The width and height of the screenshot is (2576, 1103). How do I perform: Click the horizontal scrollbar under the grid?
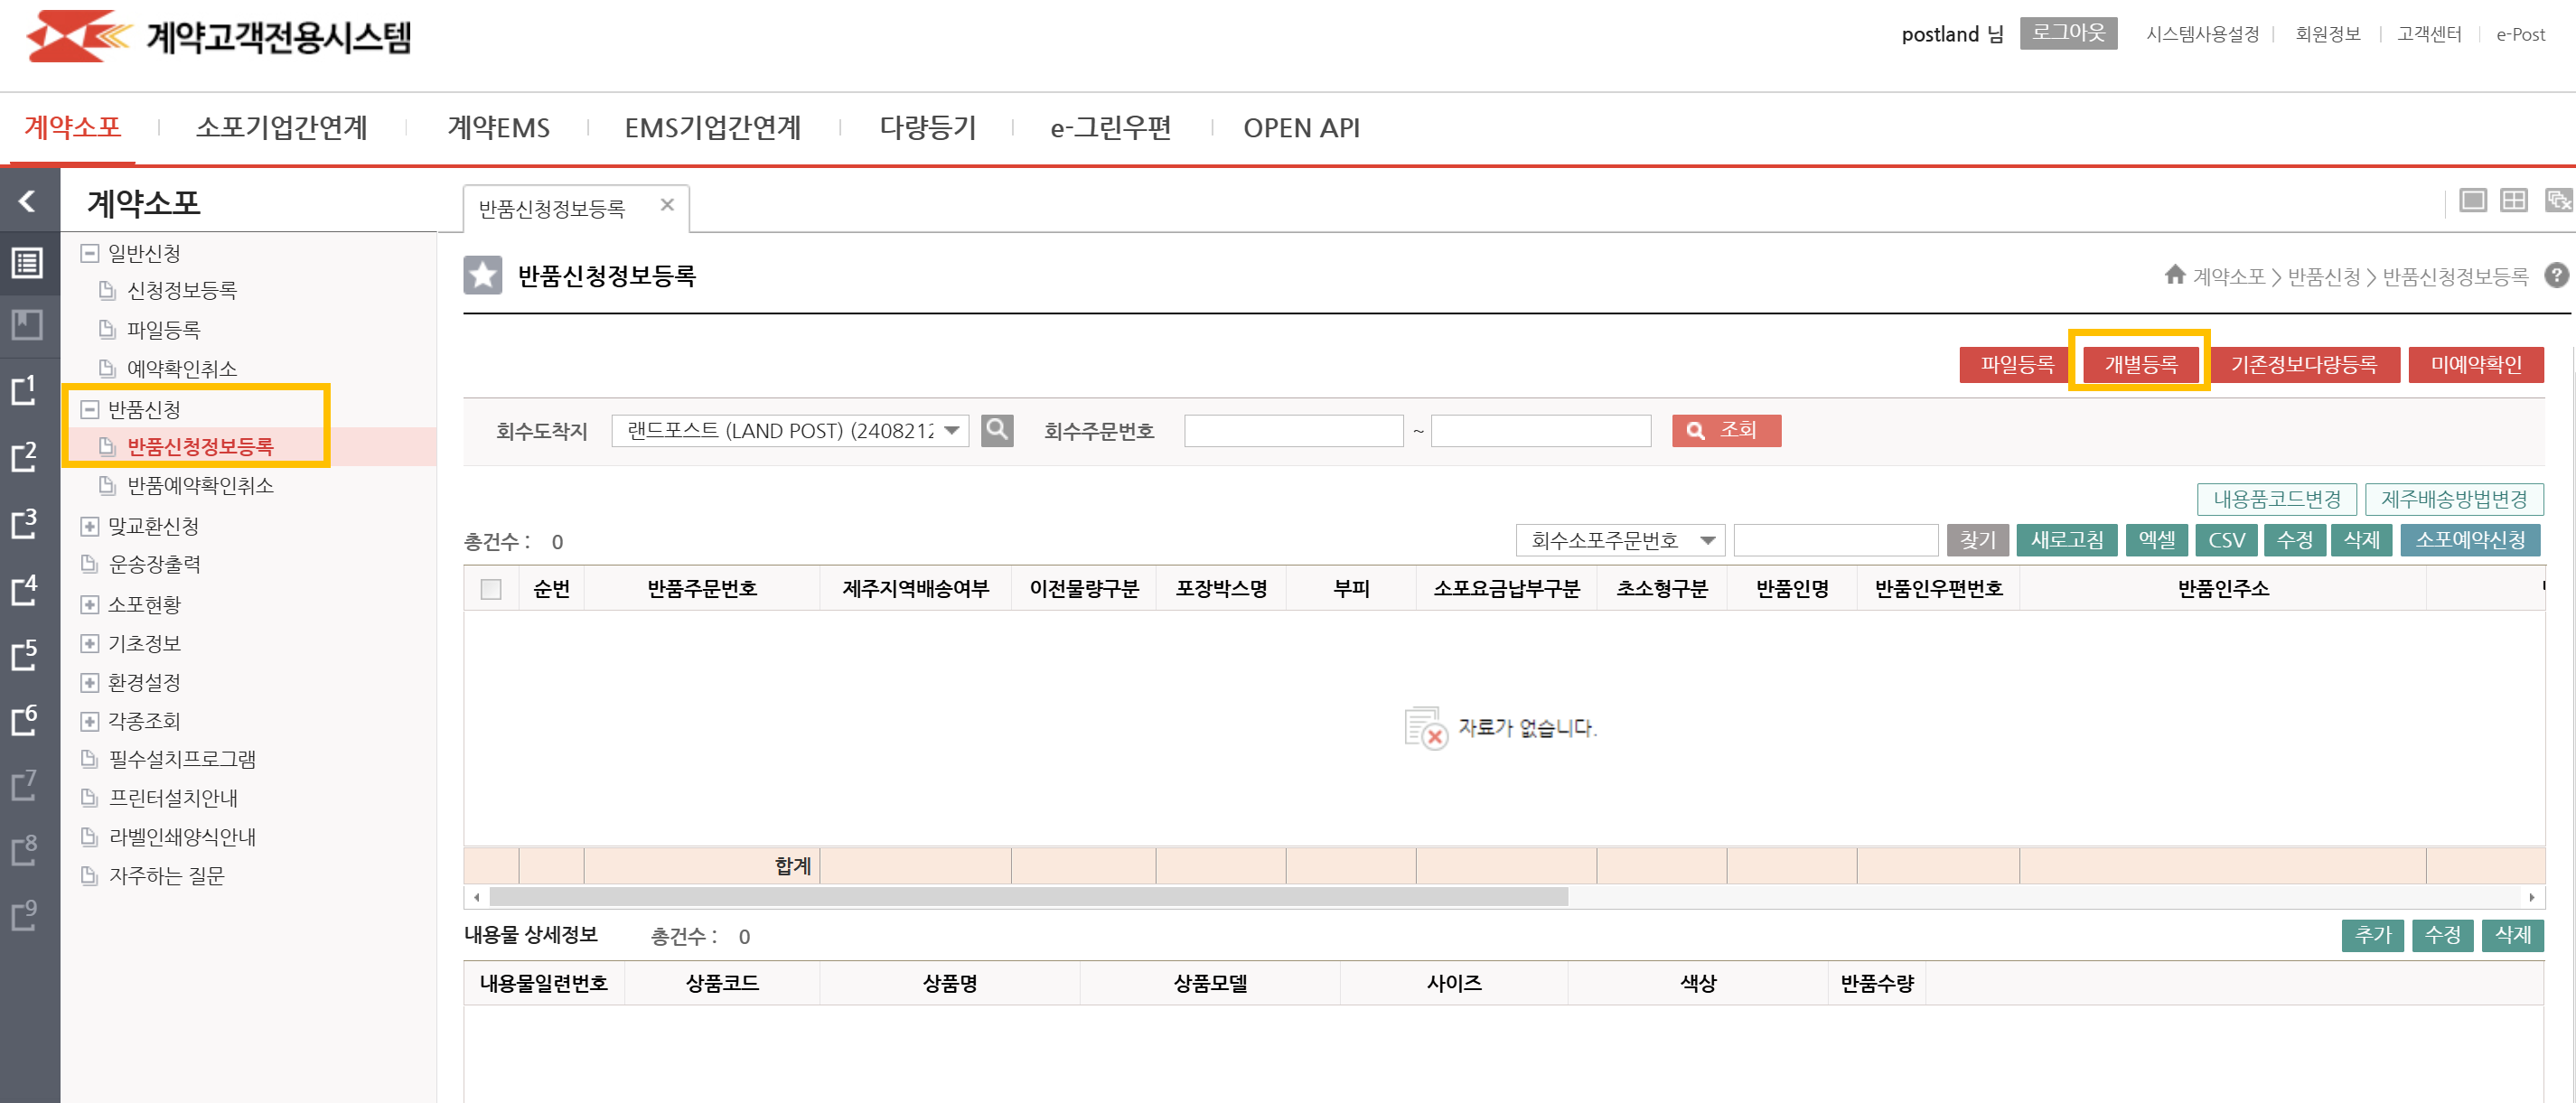pos(1028,897)
